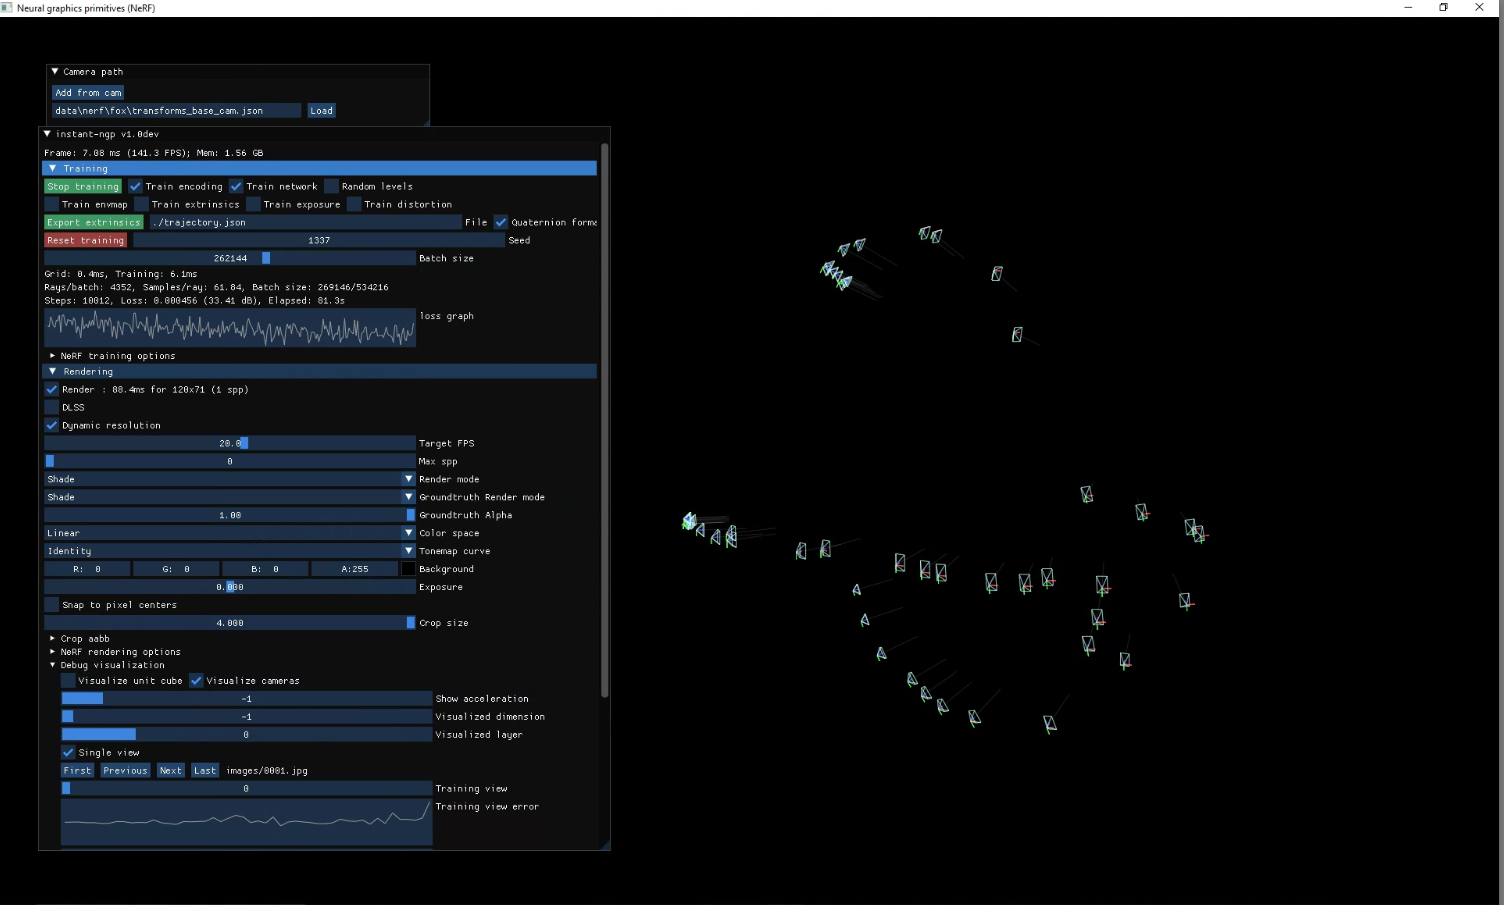This screenshot has width=1504, height=905.
Task: Click Next to view next training image
Action: [170, 770]
